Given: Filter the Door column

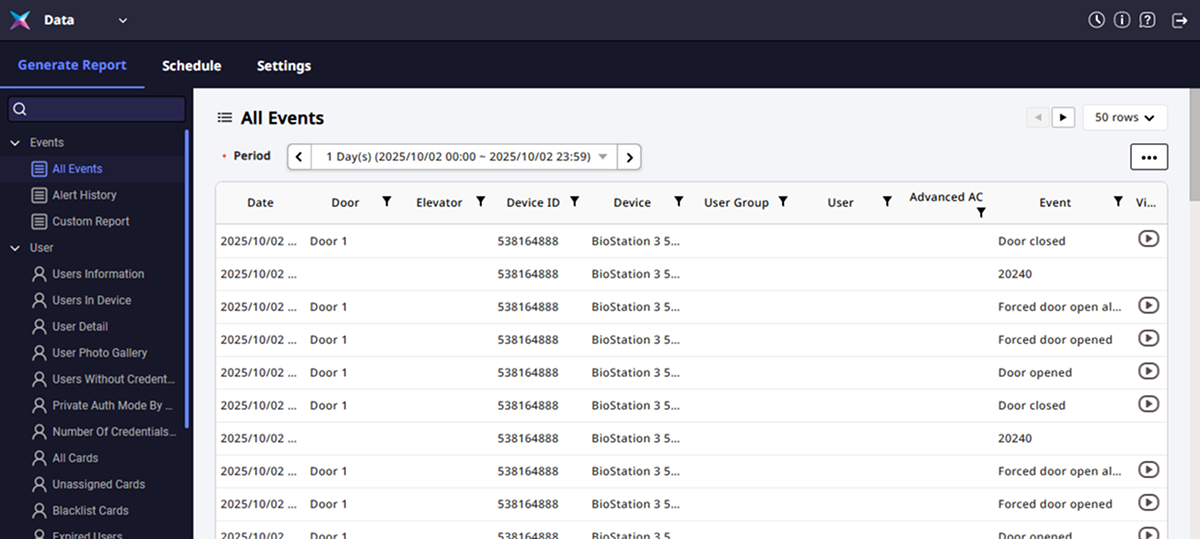Looking at the screenshot, I should pos(387,202).
